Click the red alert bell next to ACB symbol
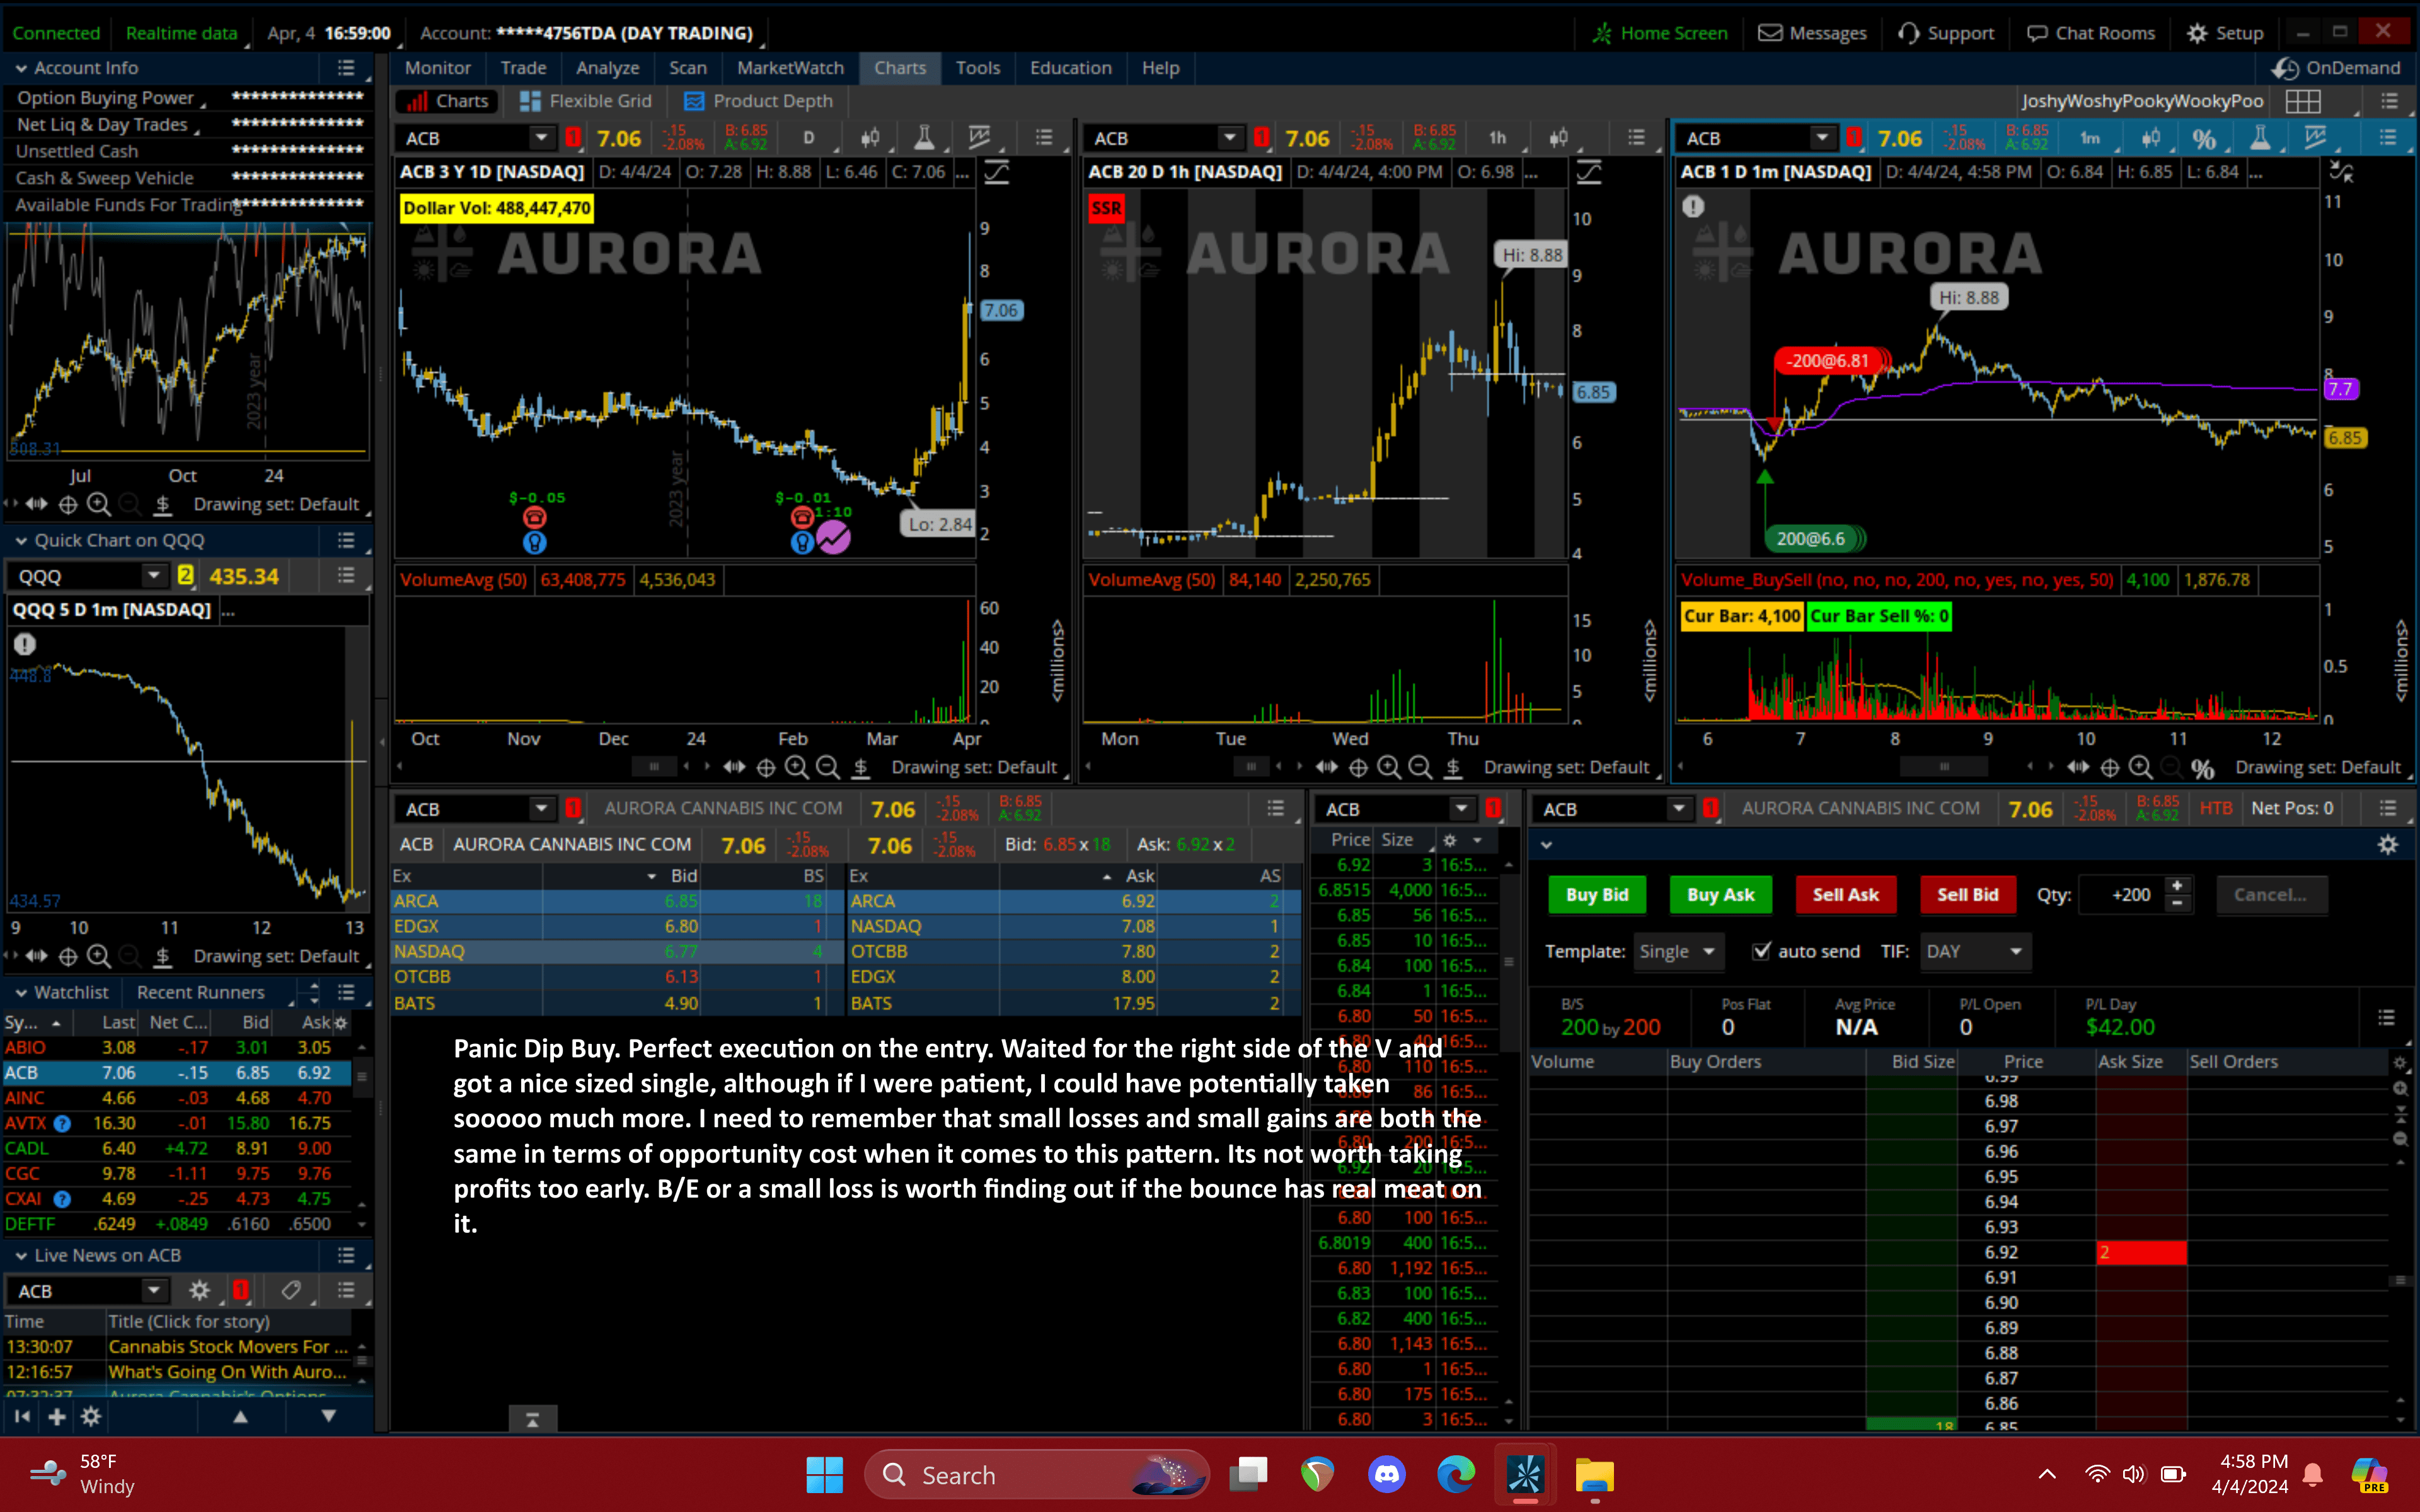Screen dimensions: 2420x1512 [573, 137]
